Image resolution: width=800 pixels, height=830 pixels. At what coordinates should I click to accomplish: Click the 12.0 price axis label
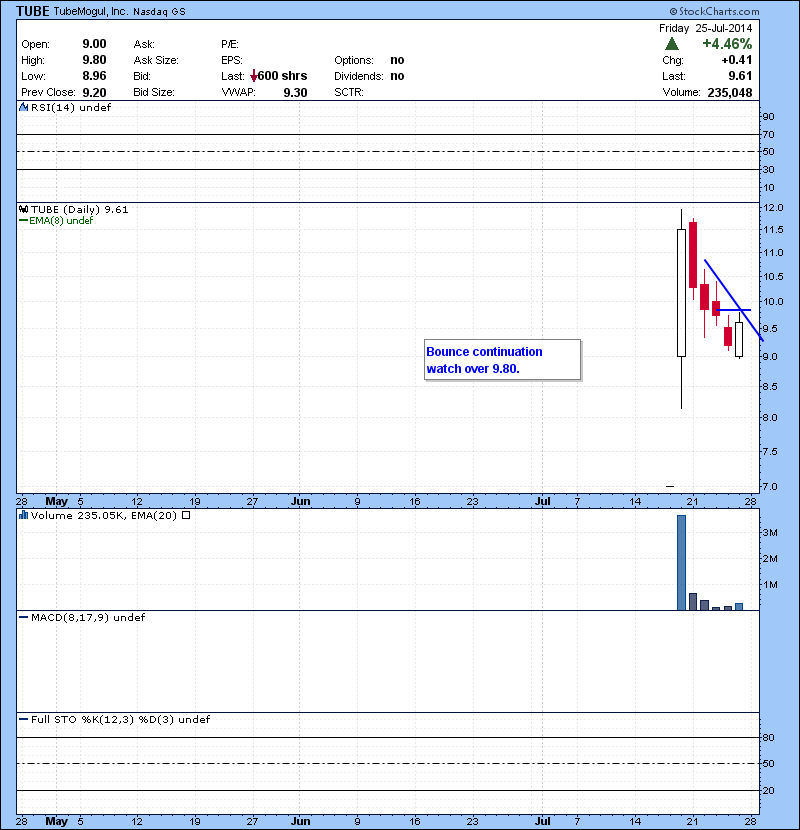point(773,208)
